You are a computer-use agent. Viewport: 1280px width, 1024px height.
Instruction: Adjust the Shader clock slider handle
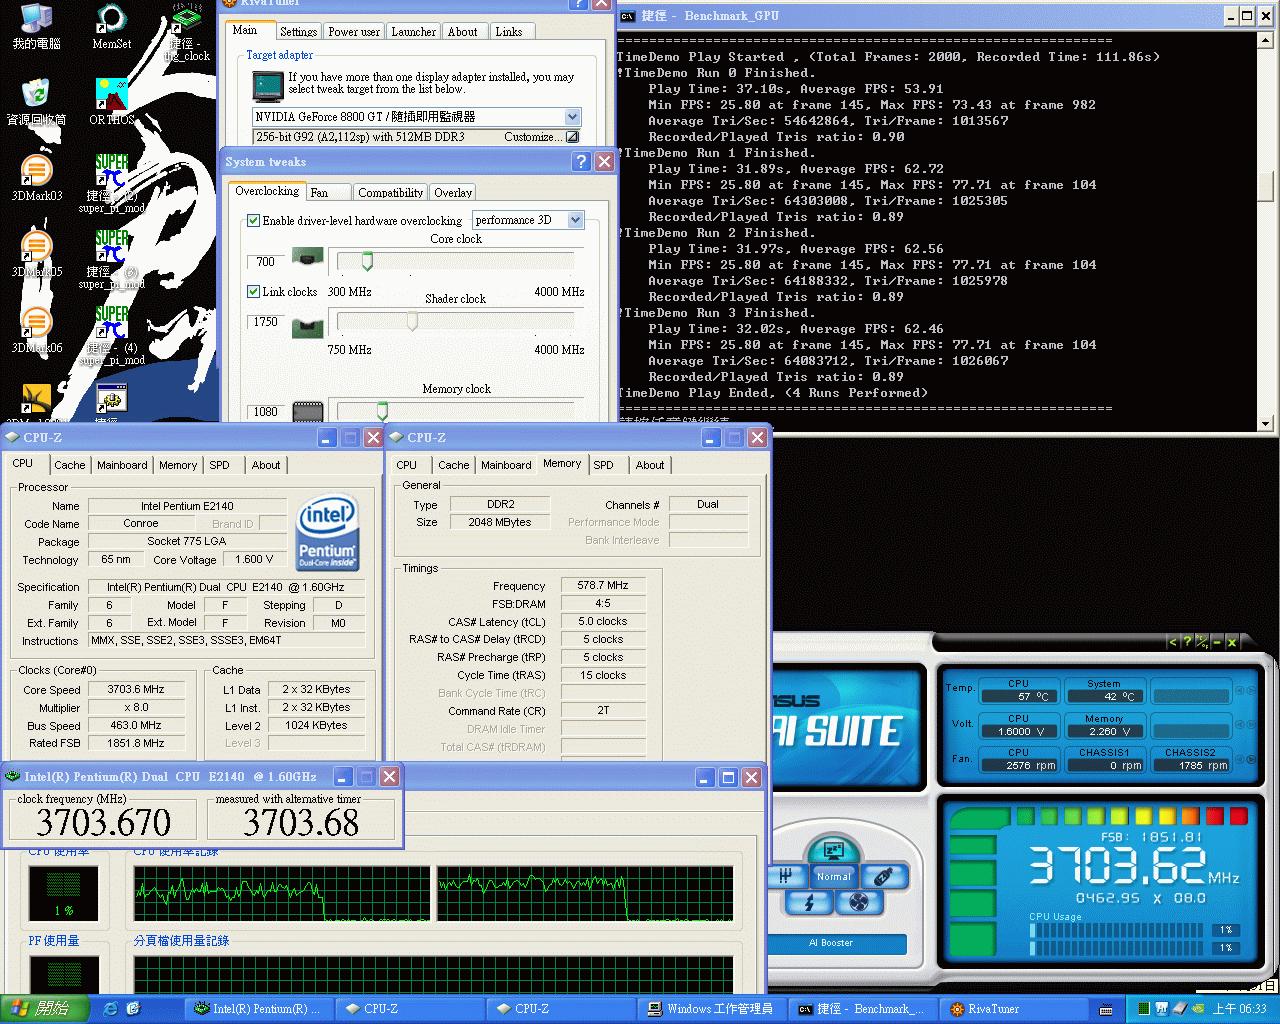412,321
